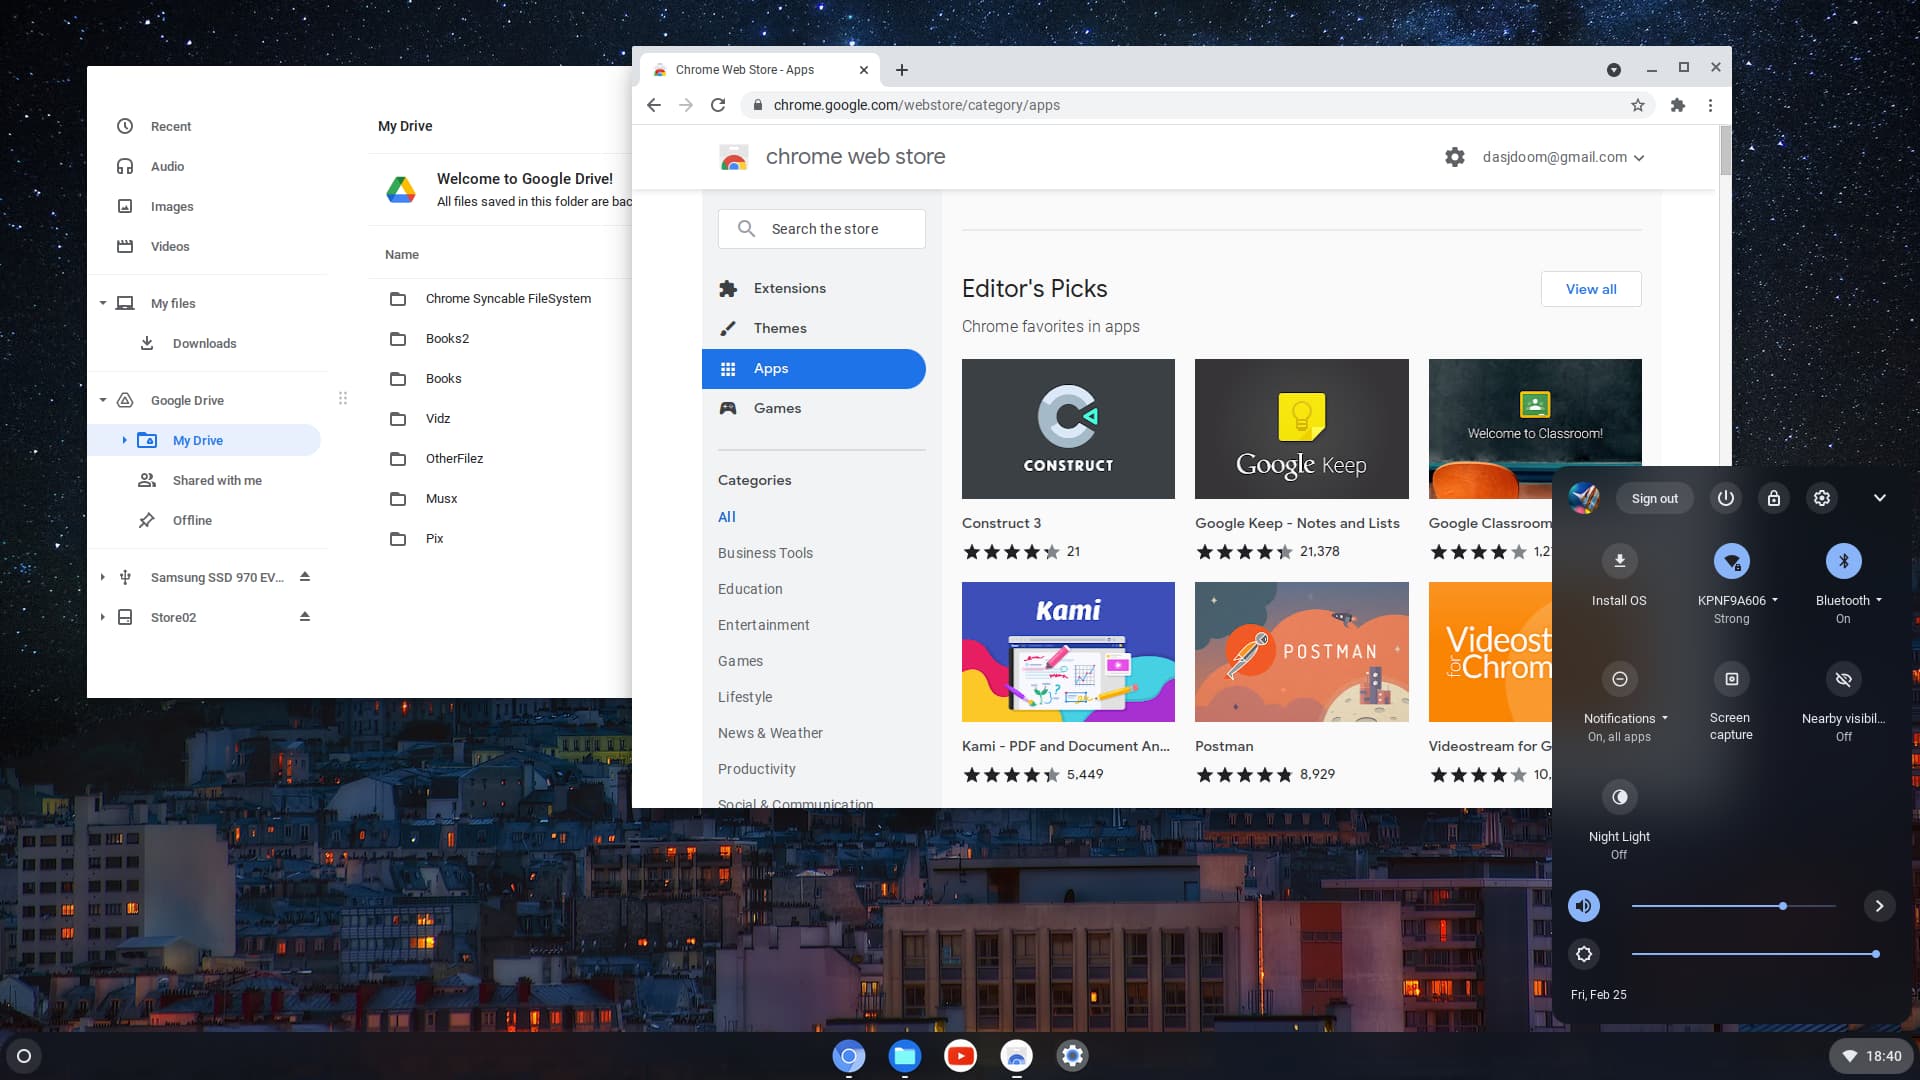Click the Chrome address bar URL
This screenshot has width=1920, height=1080.
(916, 105)
